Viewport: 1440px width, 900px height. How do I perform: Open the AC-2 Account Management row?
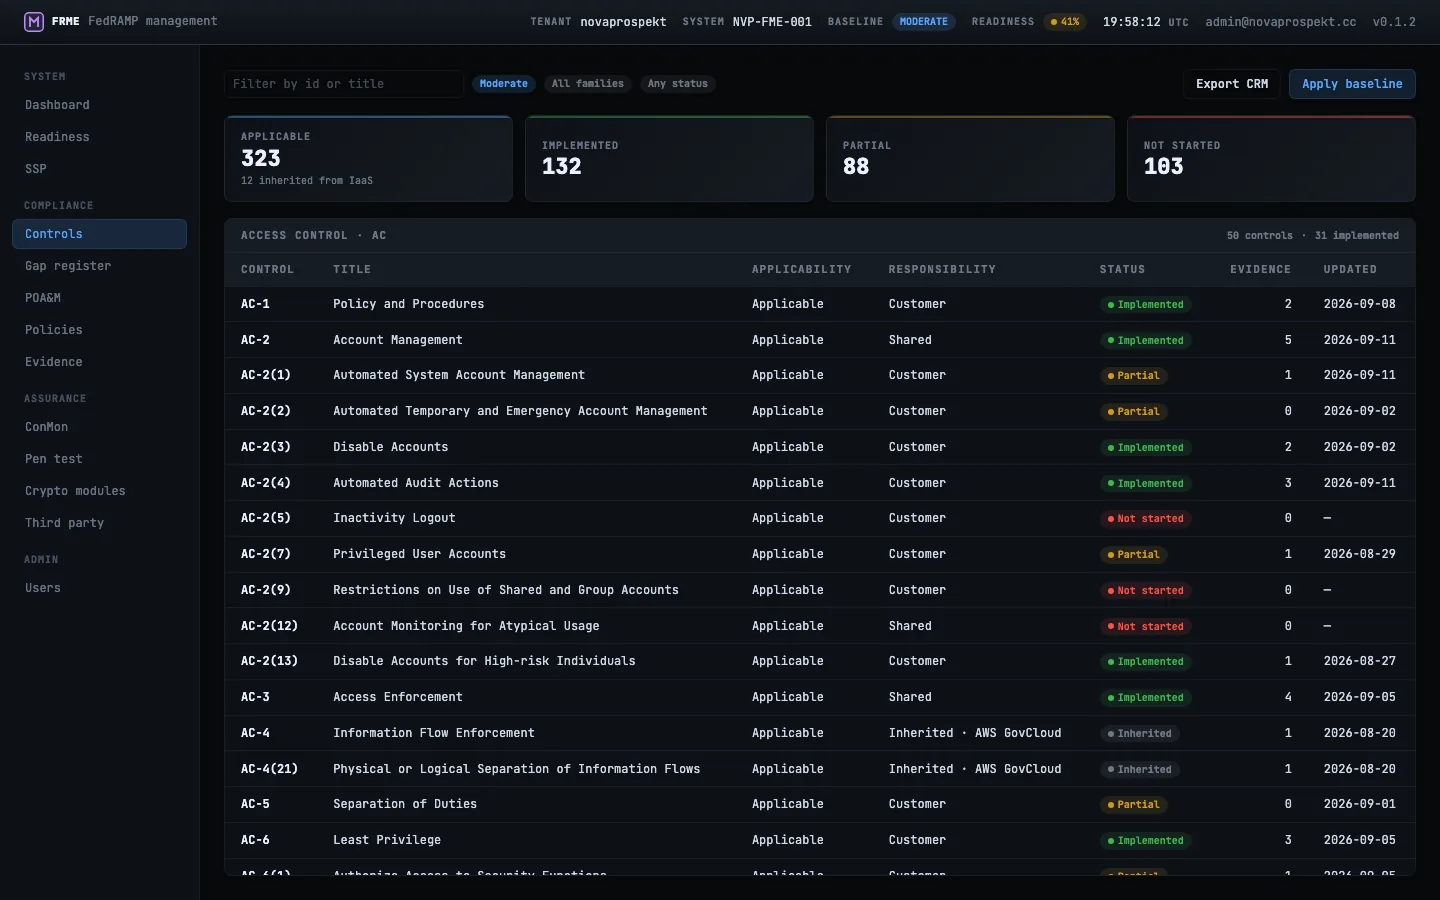(820, 340)
